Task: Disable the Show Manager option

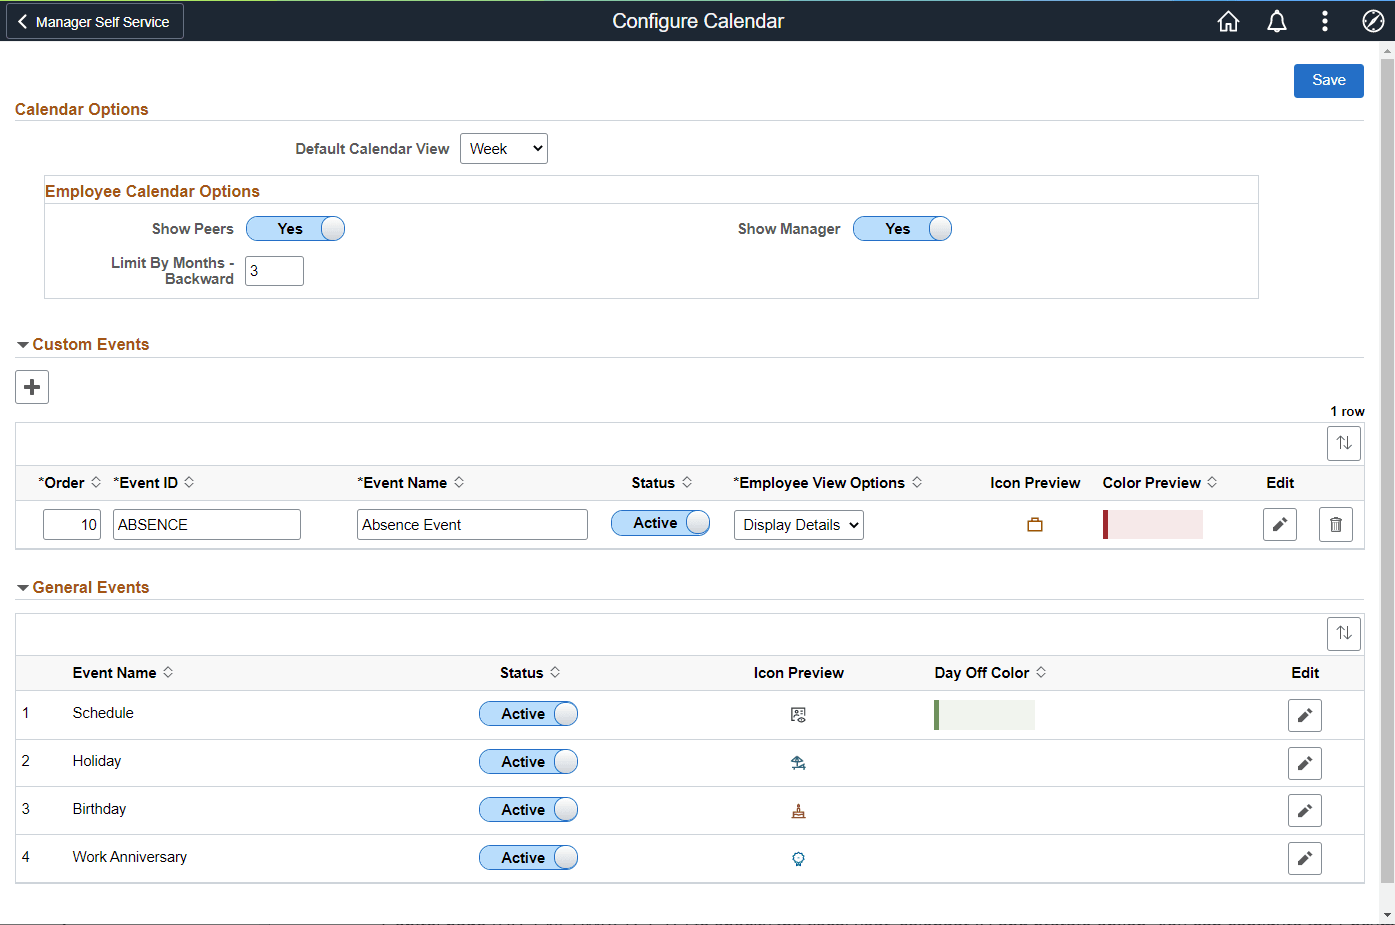Action: (x=902, y=228)
